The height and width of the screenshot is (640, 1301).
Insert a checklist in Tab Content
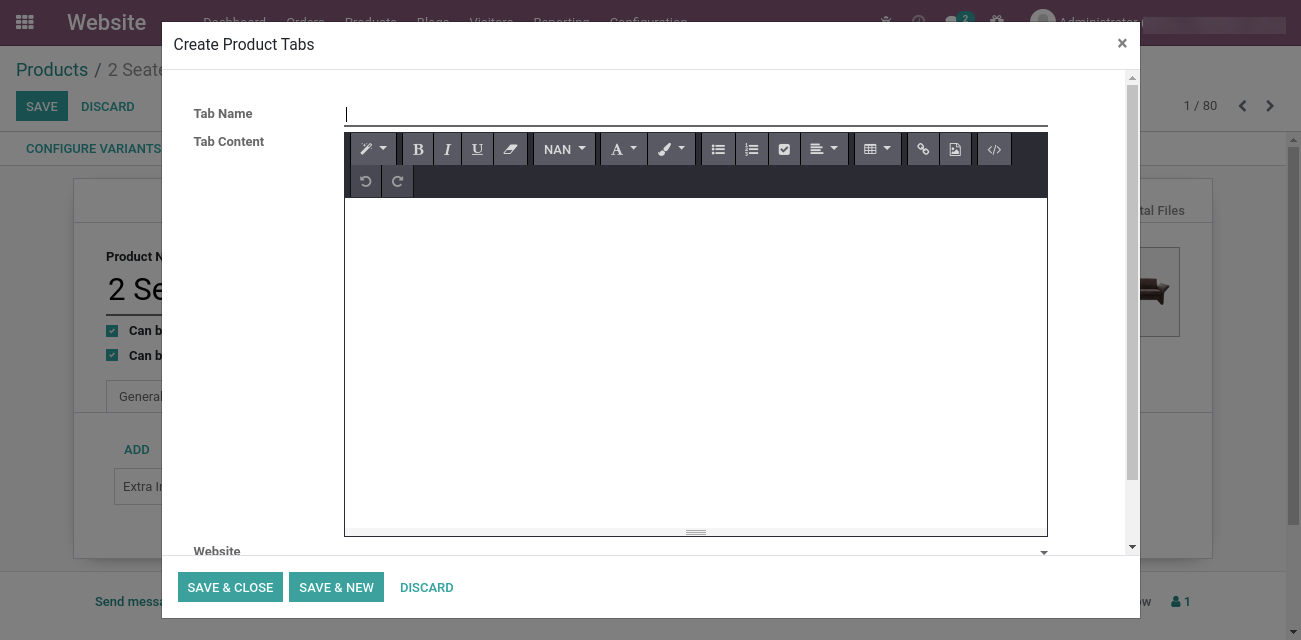[784, 150]
